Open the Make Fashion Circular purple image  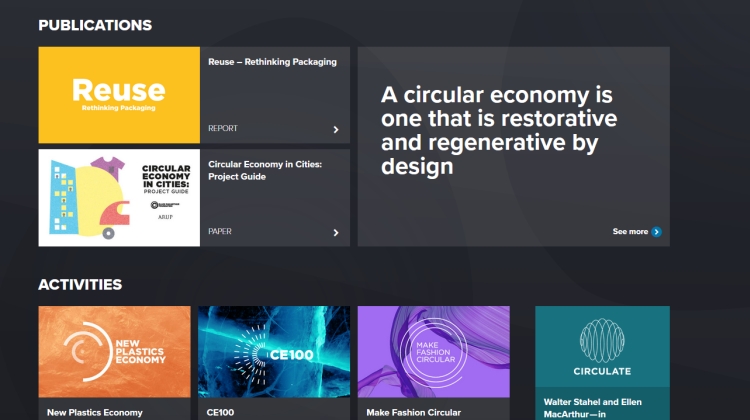434,352
